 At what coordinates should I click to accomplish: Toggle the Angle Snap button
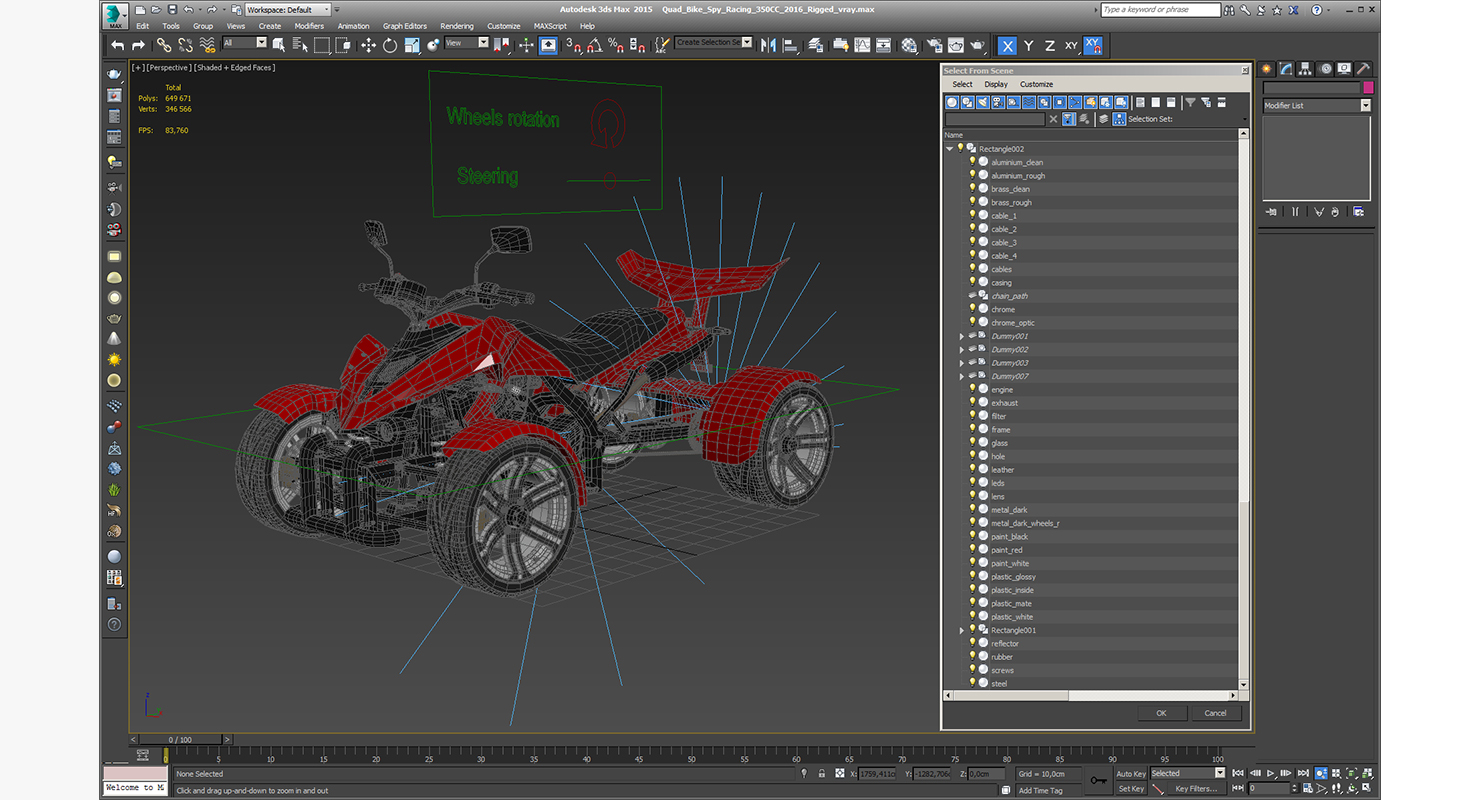coord(595,45)
